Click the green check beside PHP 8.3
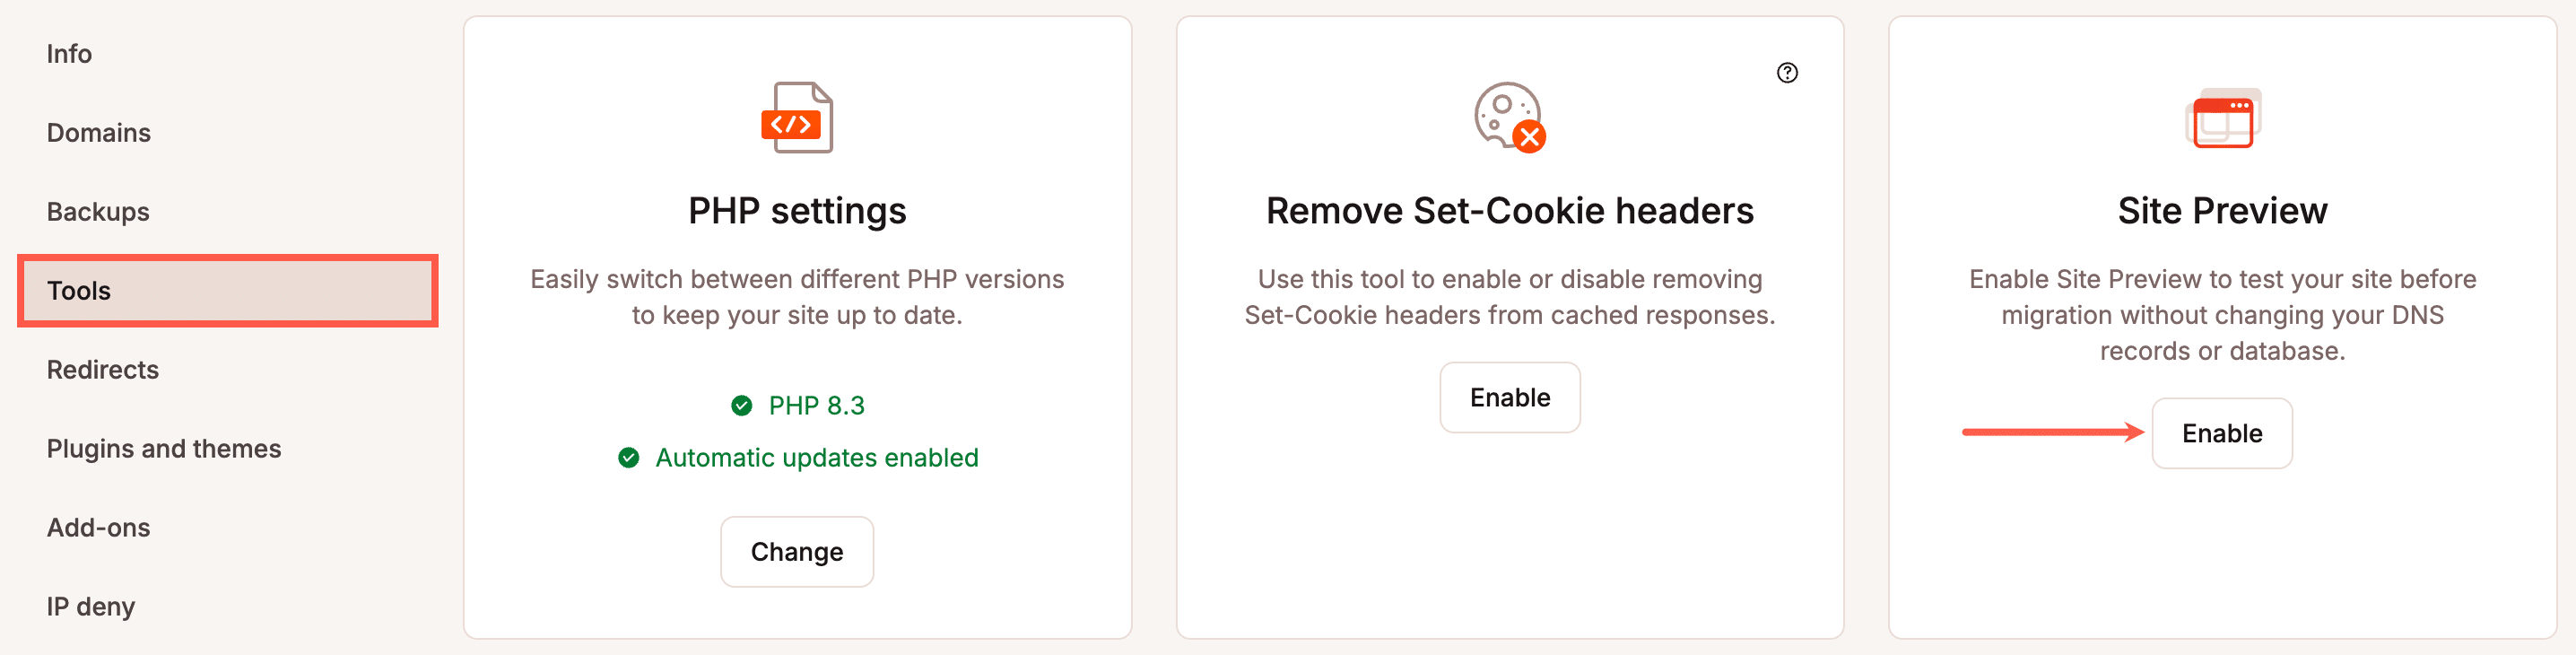Image resolution: width=2576 pixels, height=655 pixels. tap(741, 404)
